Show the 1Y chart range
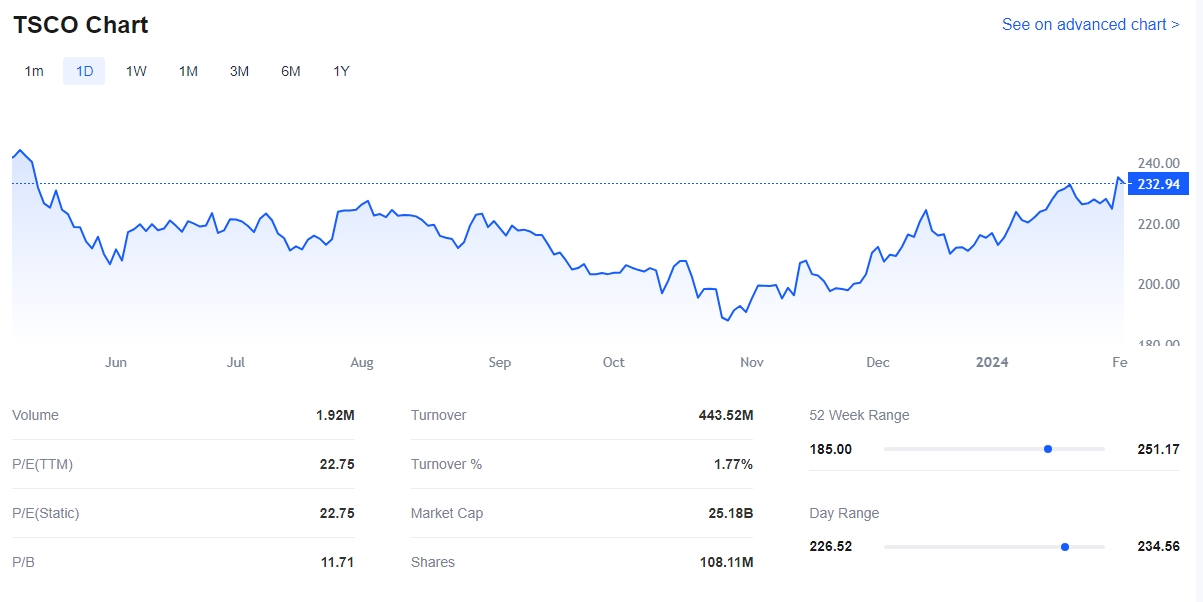Image resolution: width=1203 pixels, height=602 pixels. (x=341, y=71)
